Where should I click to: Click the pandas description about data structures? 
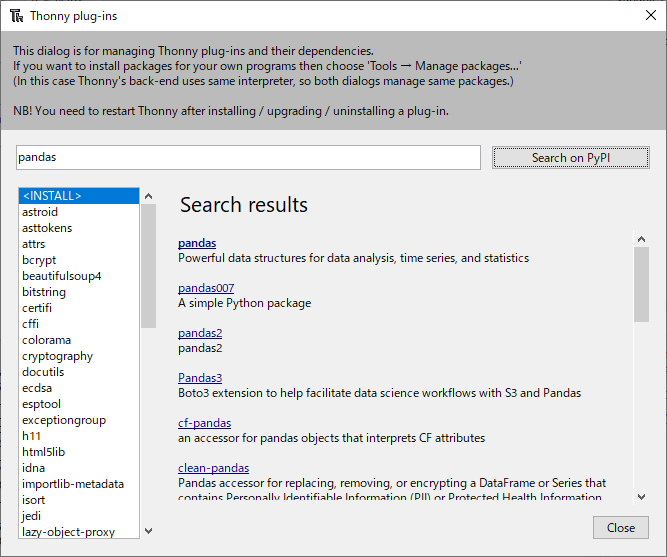[x=353, y=258]
